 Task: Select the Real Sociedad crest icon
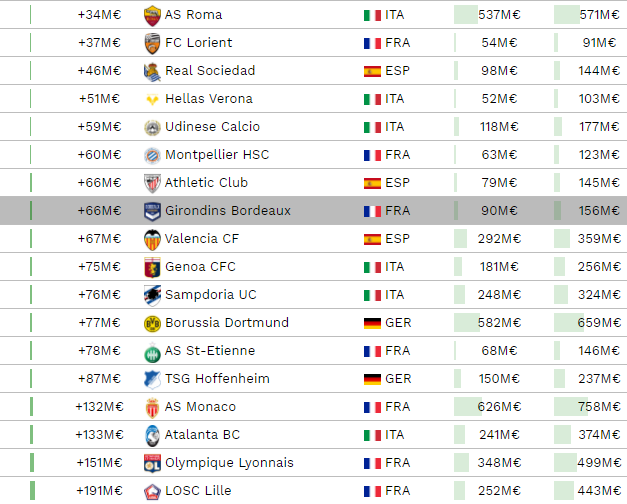(x=152, y=72)
